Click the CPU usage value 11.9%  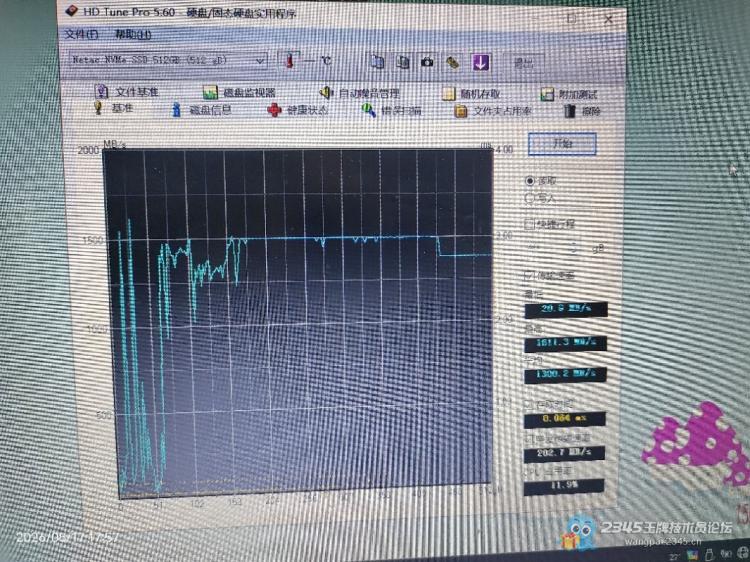click(x=563, y=486)
